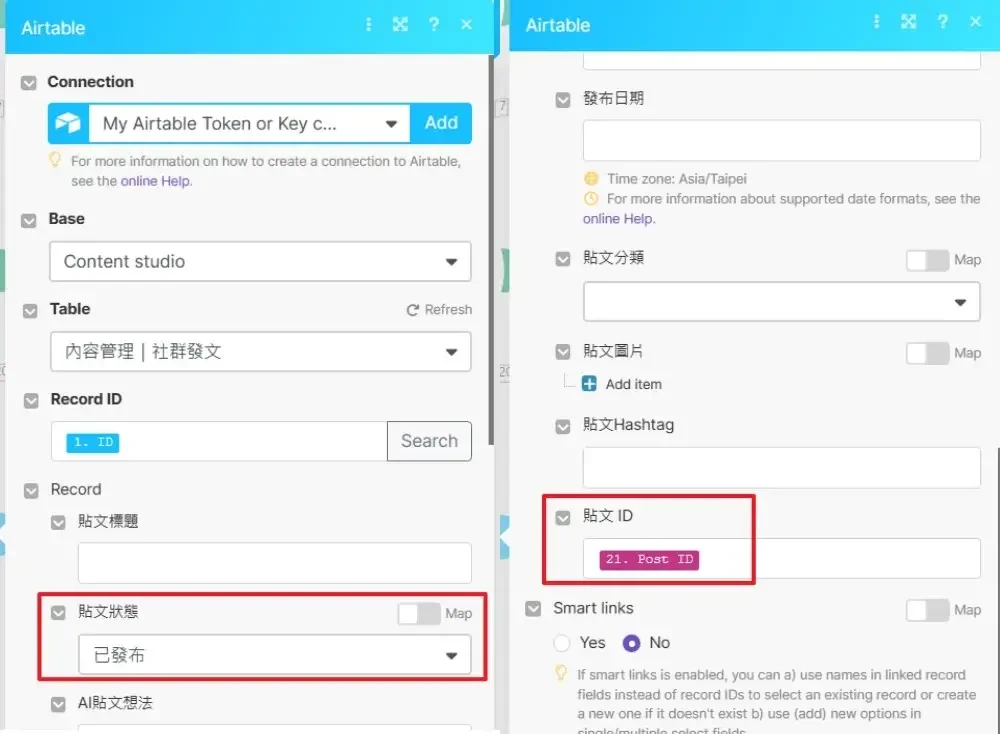Toggle the Map switch for 貼文狀態
Screen dimensions: 1000x734
pyautogui.click(x=419, y=613)
